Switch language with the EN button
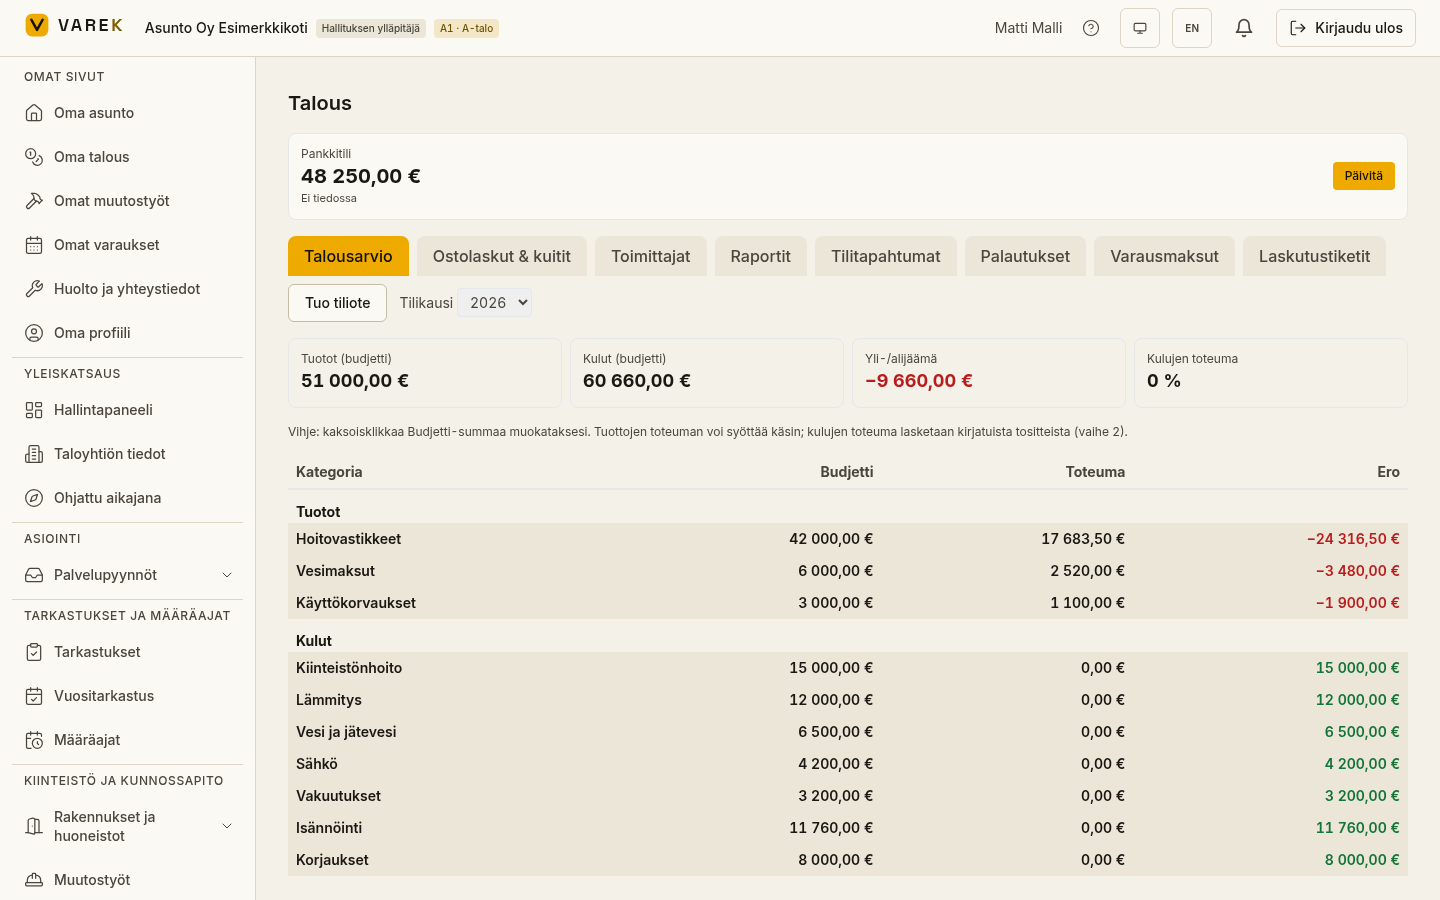 pos(1192,28)
